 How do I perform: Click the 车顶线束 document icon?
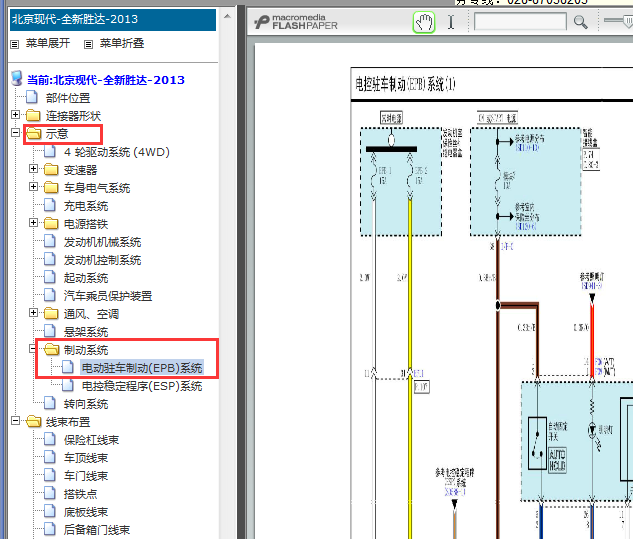(50, 457)
